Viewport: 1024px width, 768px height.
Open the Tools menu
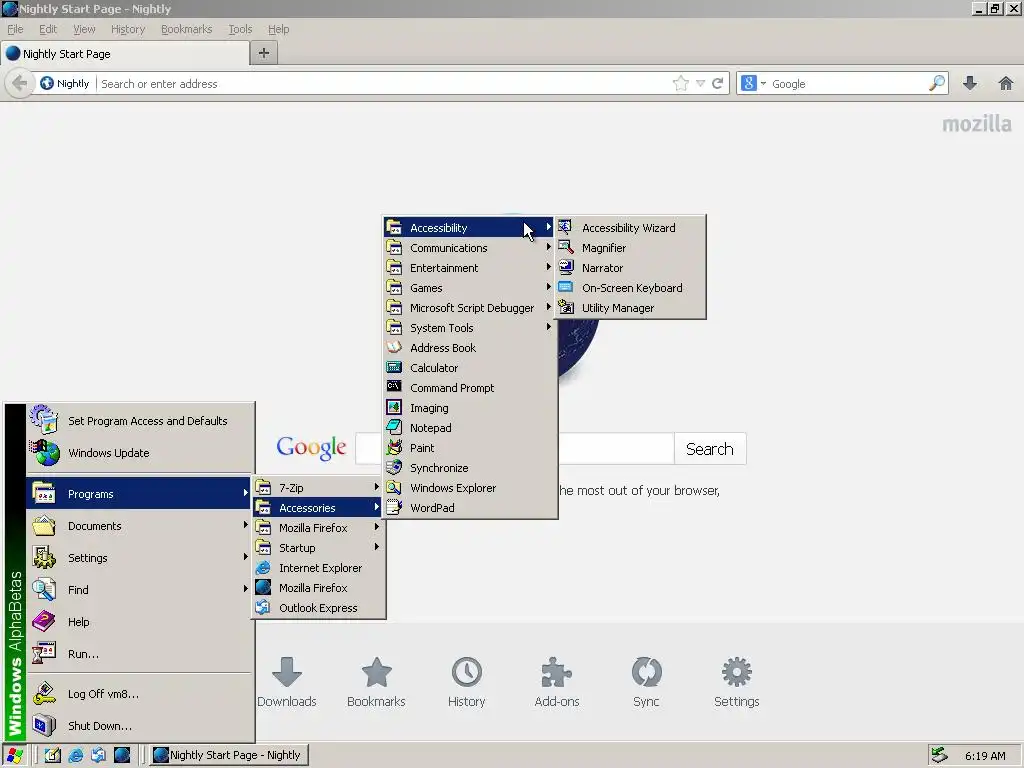tap(240, 29)
